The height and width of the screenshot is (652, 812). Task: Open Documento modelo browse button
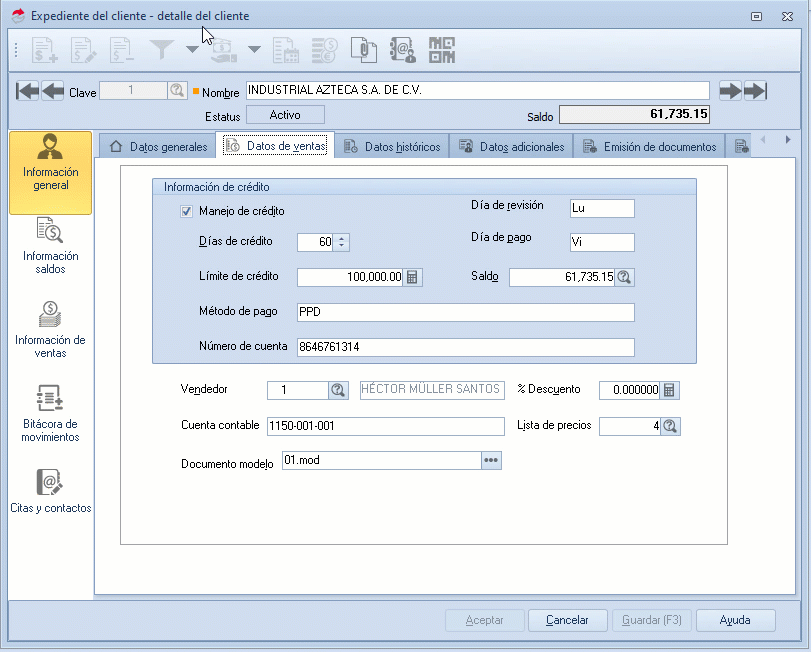[x=491, y=460]
